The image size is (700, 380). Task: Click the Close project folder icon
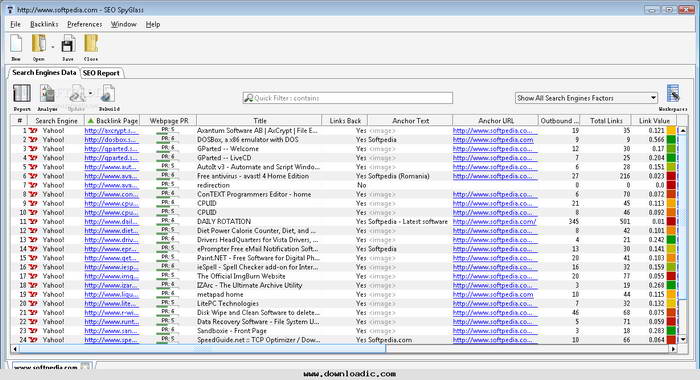pos(91,44)
